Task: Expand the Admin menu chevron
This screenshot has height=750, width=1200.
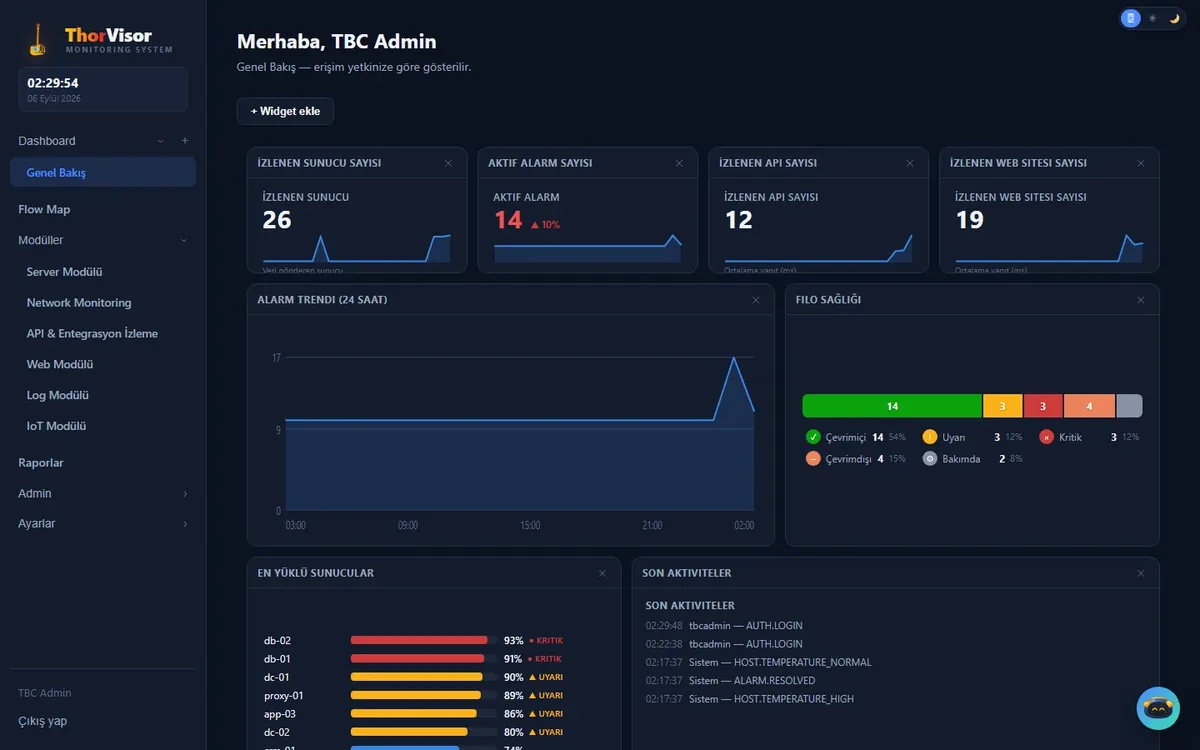Action: click(x=185, y=494)
